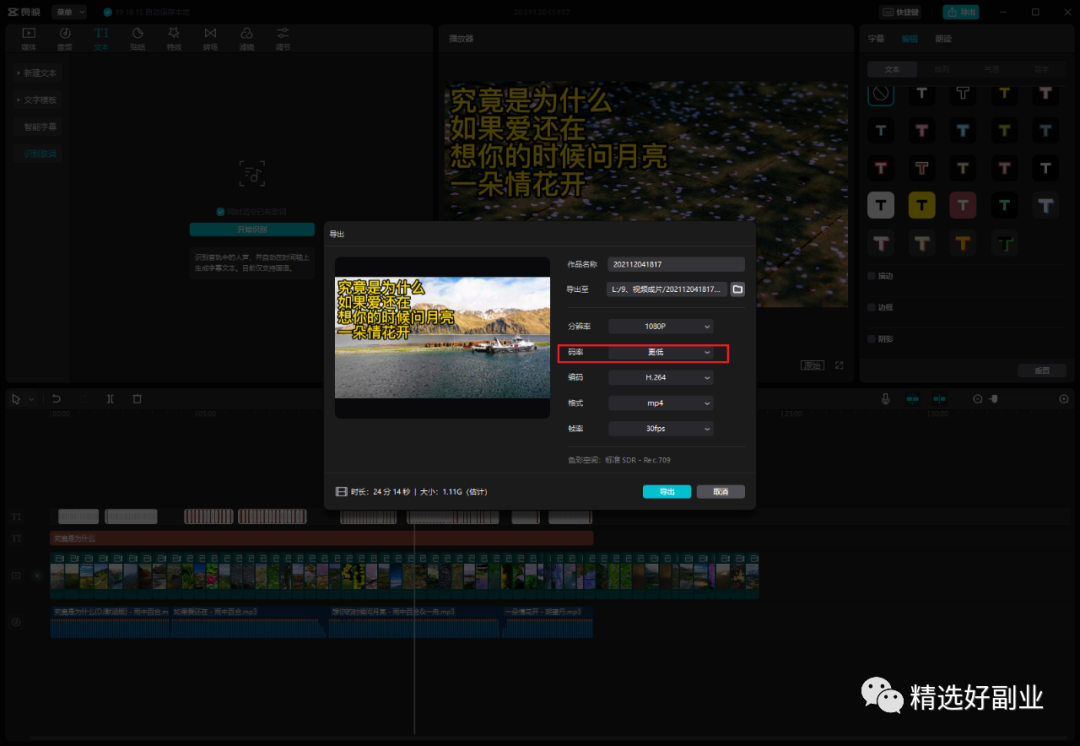Image resolution: width=1080 pixels, height=746 pixels.
Task: Open the 媒体 (Media) panel icon
Action: (28, 38)
